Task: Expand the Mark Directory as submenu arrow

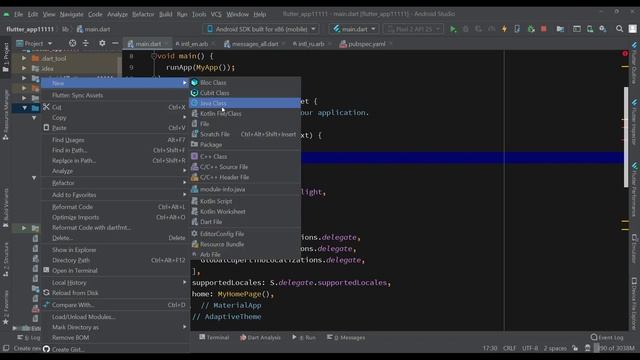Action: point(184,327)
